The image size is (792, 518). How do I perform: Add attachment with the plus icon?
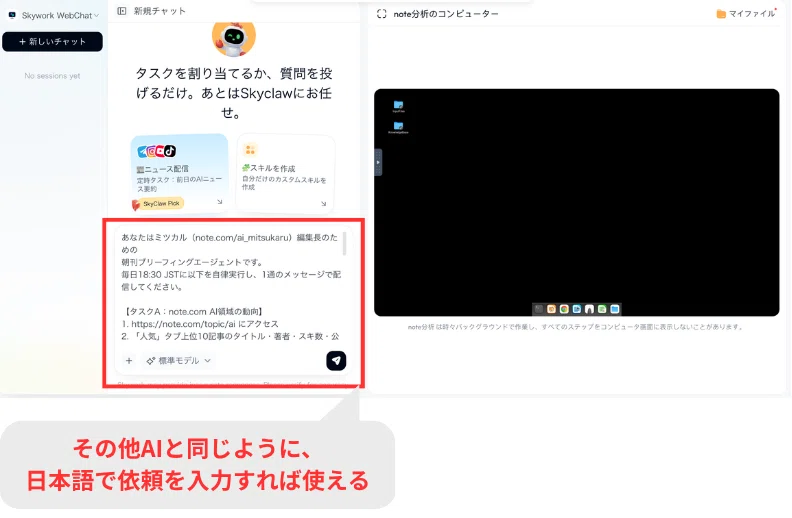[129, 360]
